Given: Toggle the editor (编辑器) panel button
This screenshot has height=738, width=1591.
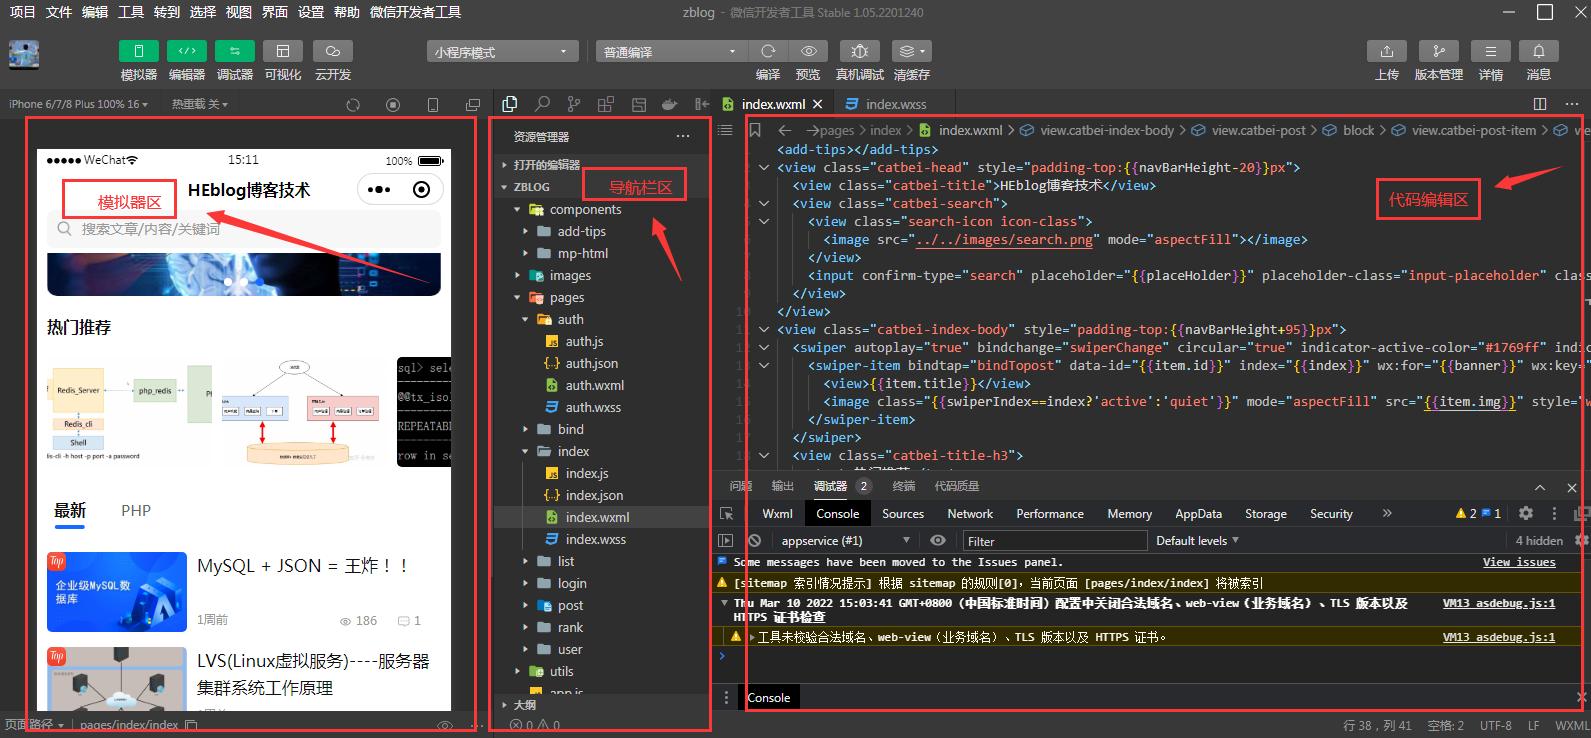Looking at the screenshot, I should 187,51.
